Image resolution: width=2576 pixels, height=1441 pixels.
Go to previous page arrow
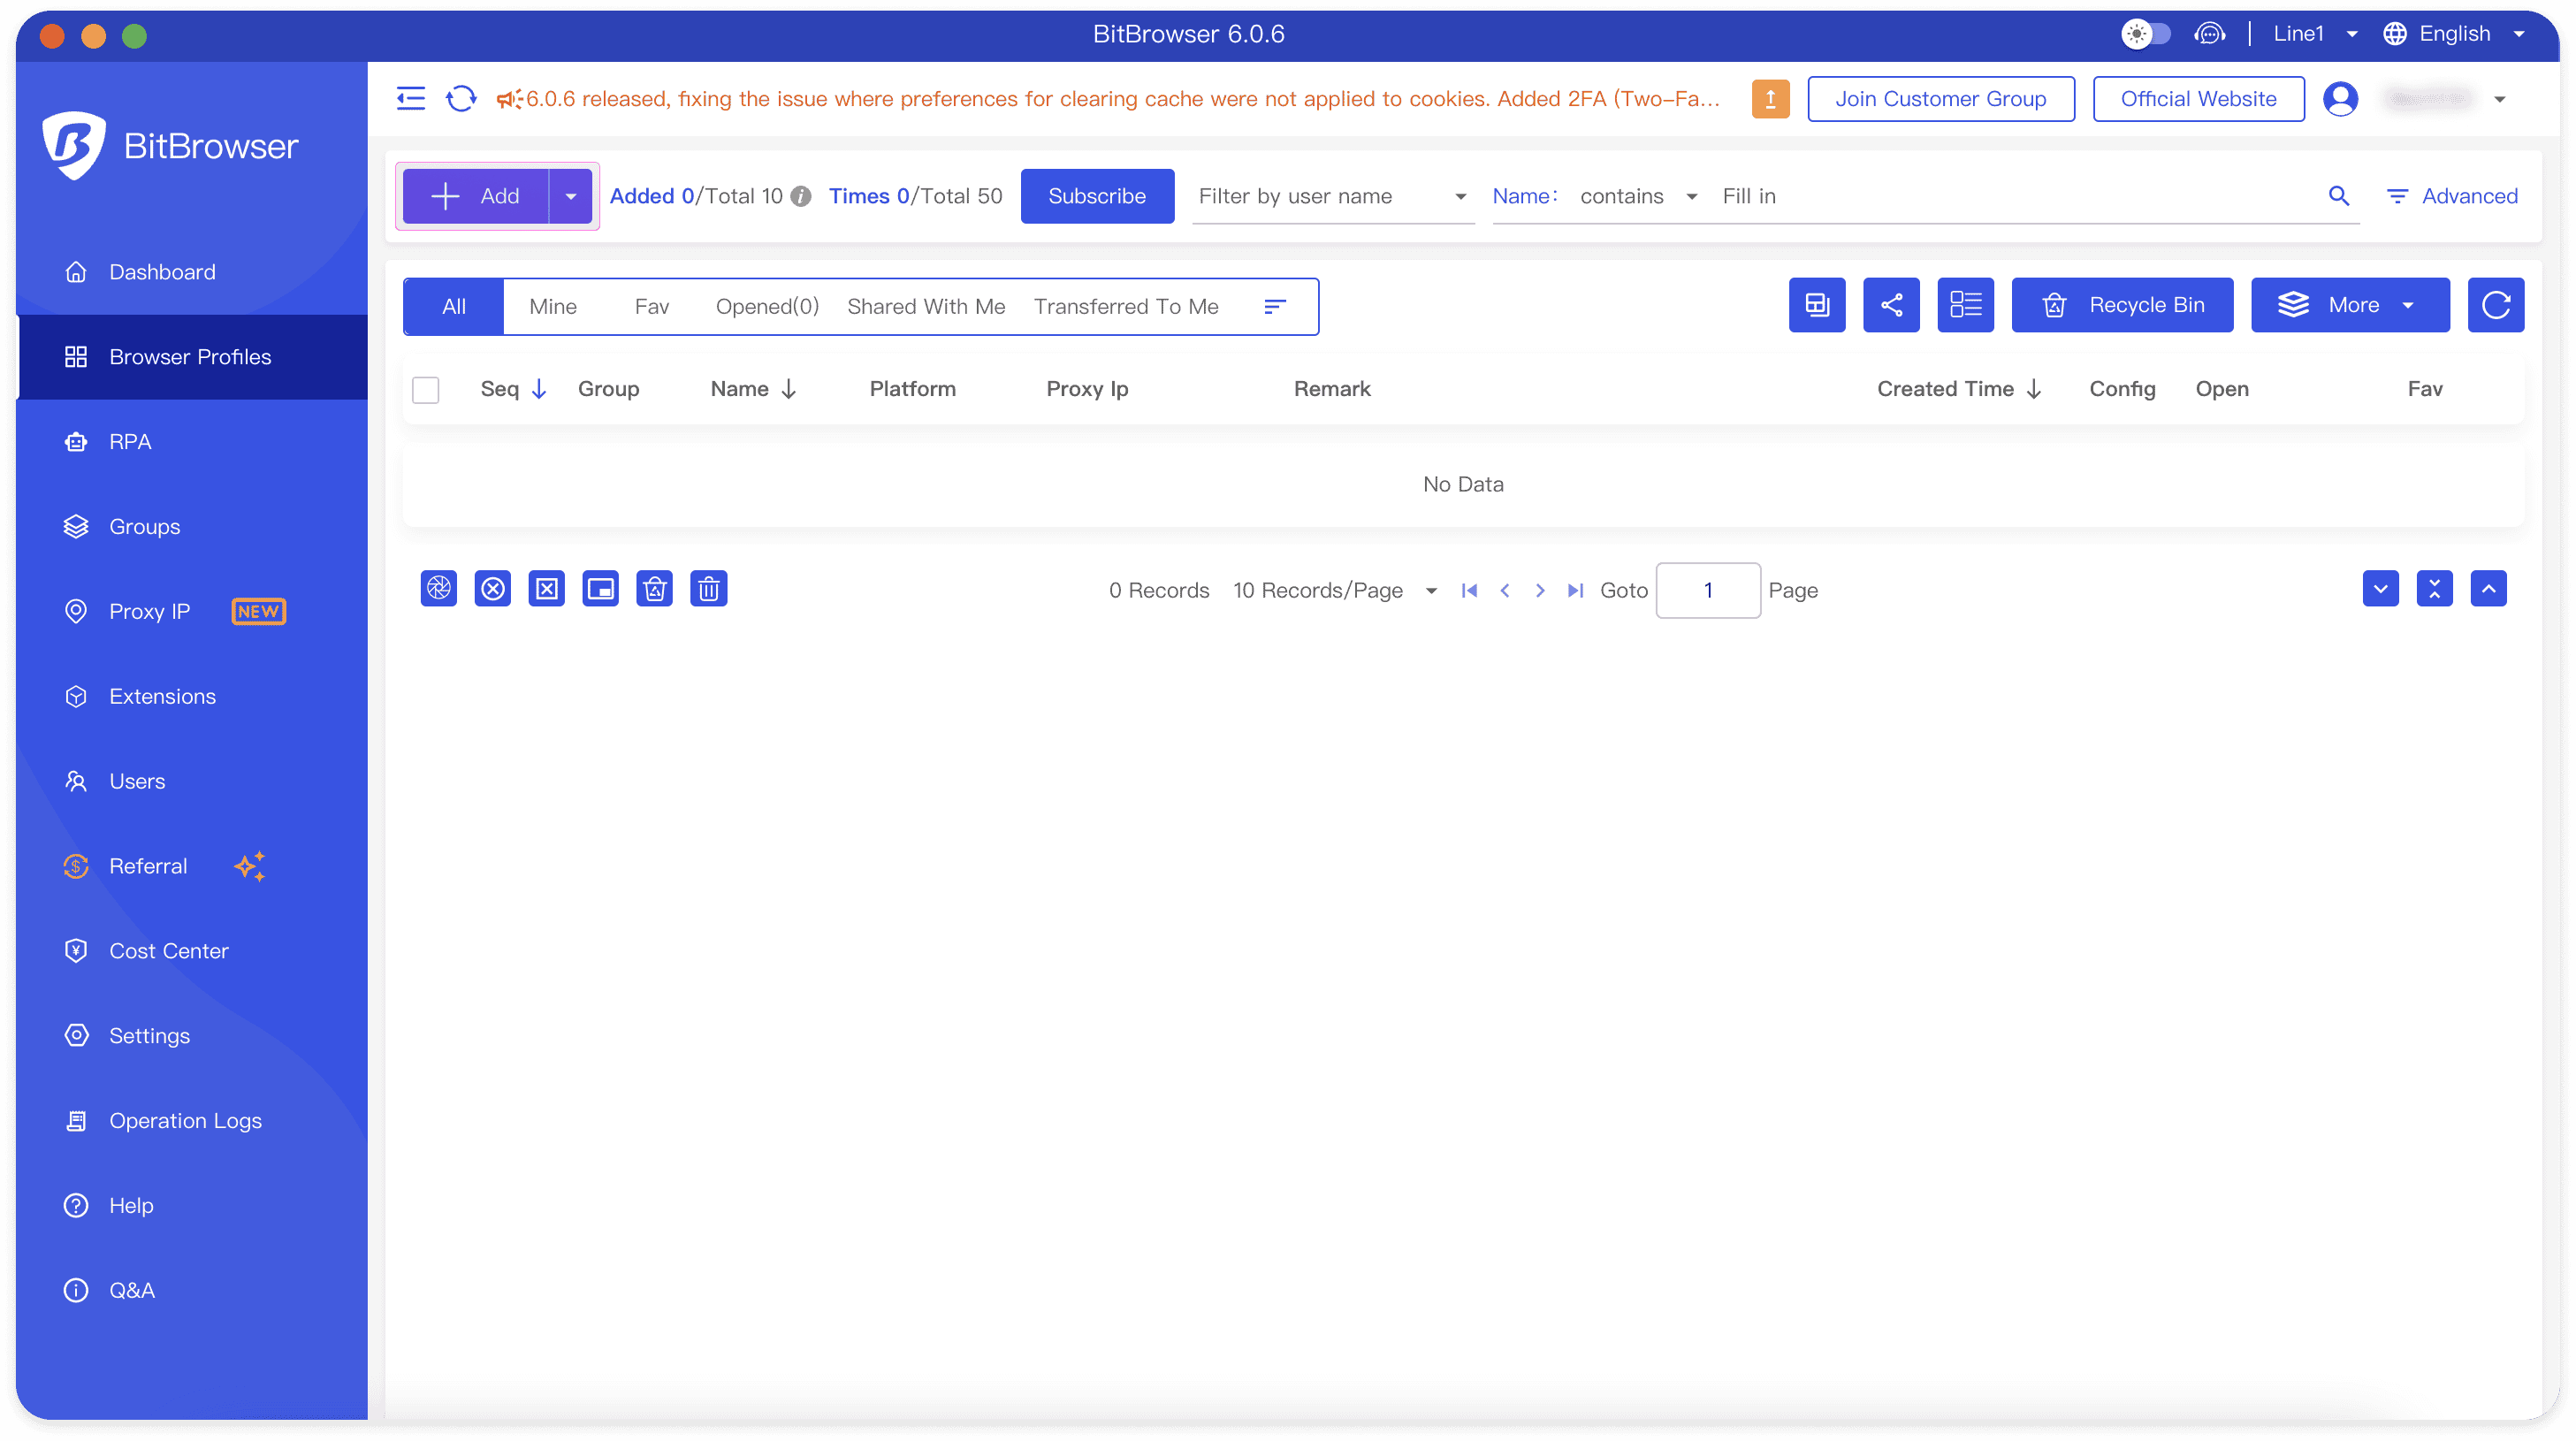pos(1505,591)
